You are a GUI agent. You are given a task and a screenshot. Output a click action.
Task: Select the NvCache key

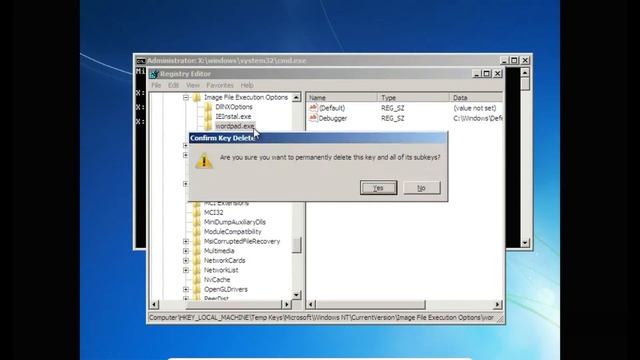click(x=217, y=280)
